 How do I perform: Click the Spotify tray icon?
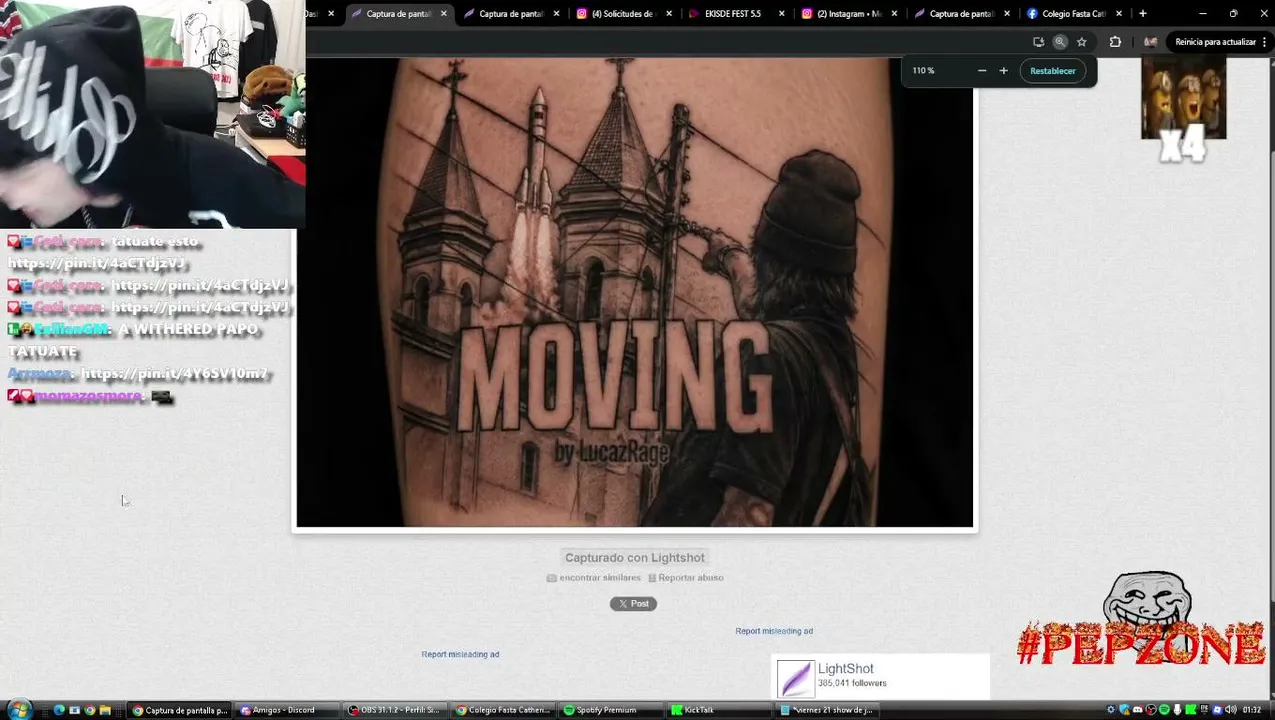point(1164,710)
